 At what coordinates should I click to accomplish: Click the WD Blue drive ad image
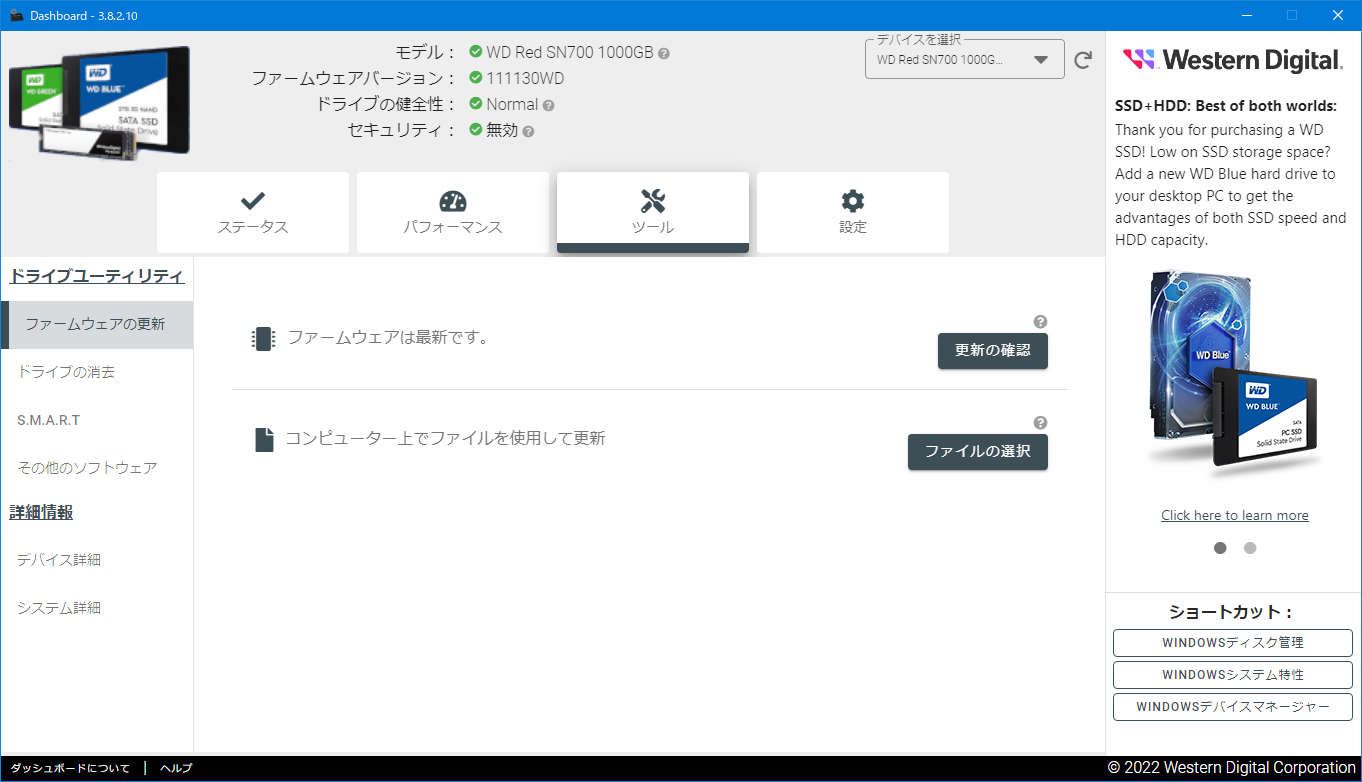[1235, 372]
